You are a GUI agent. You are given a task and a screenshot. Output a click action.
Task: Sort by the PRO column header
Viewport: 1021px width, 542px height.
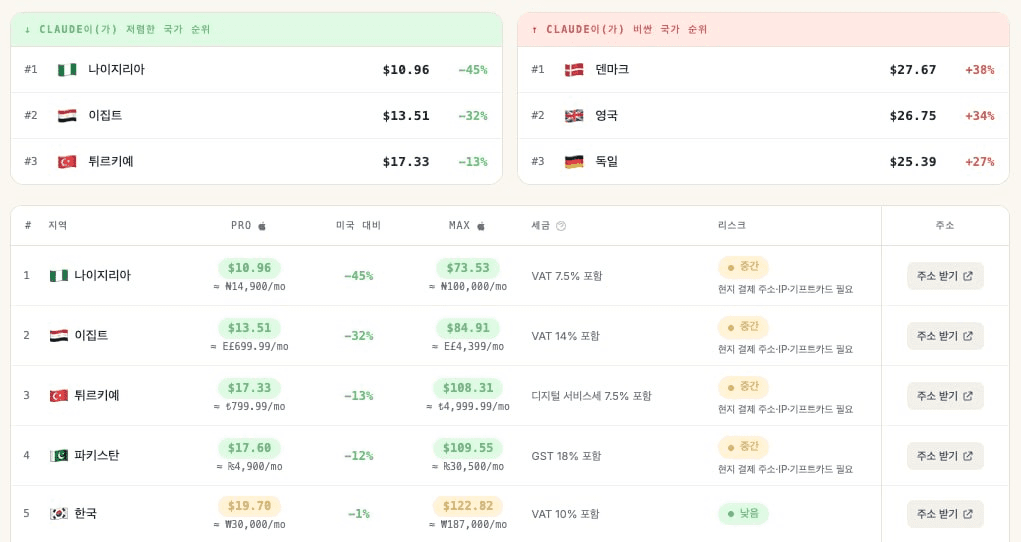click(x=241, y=225)
